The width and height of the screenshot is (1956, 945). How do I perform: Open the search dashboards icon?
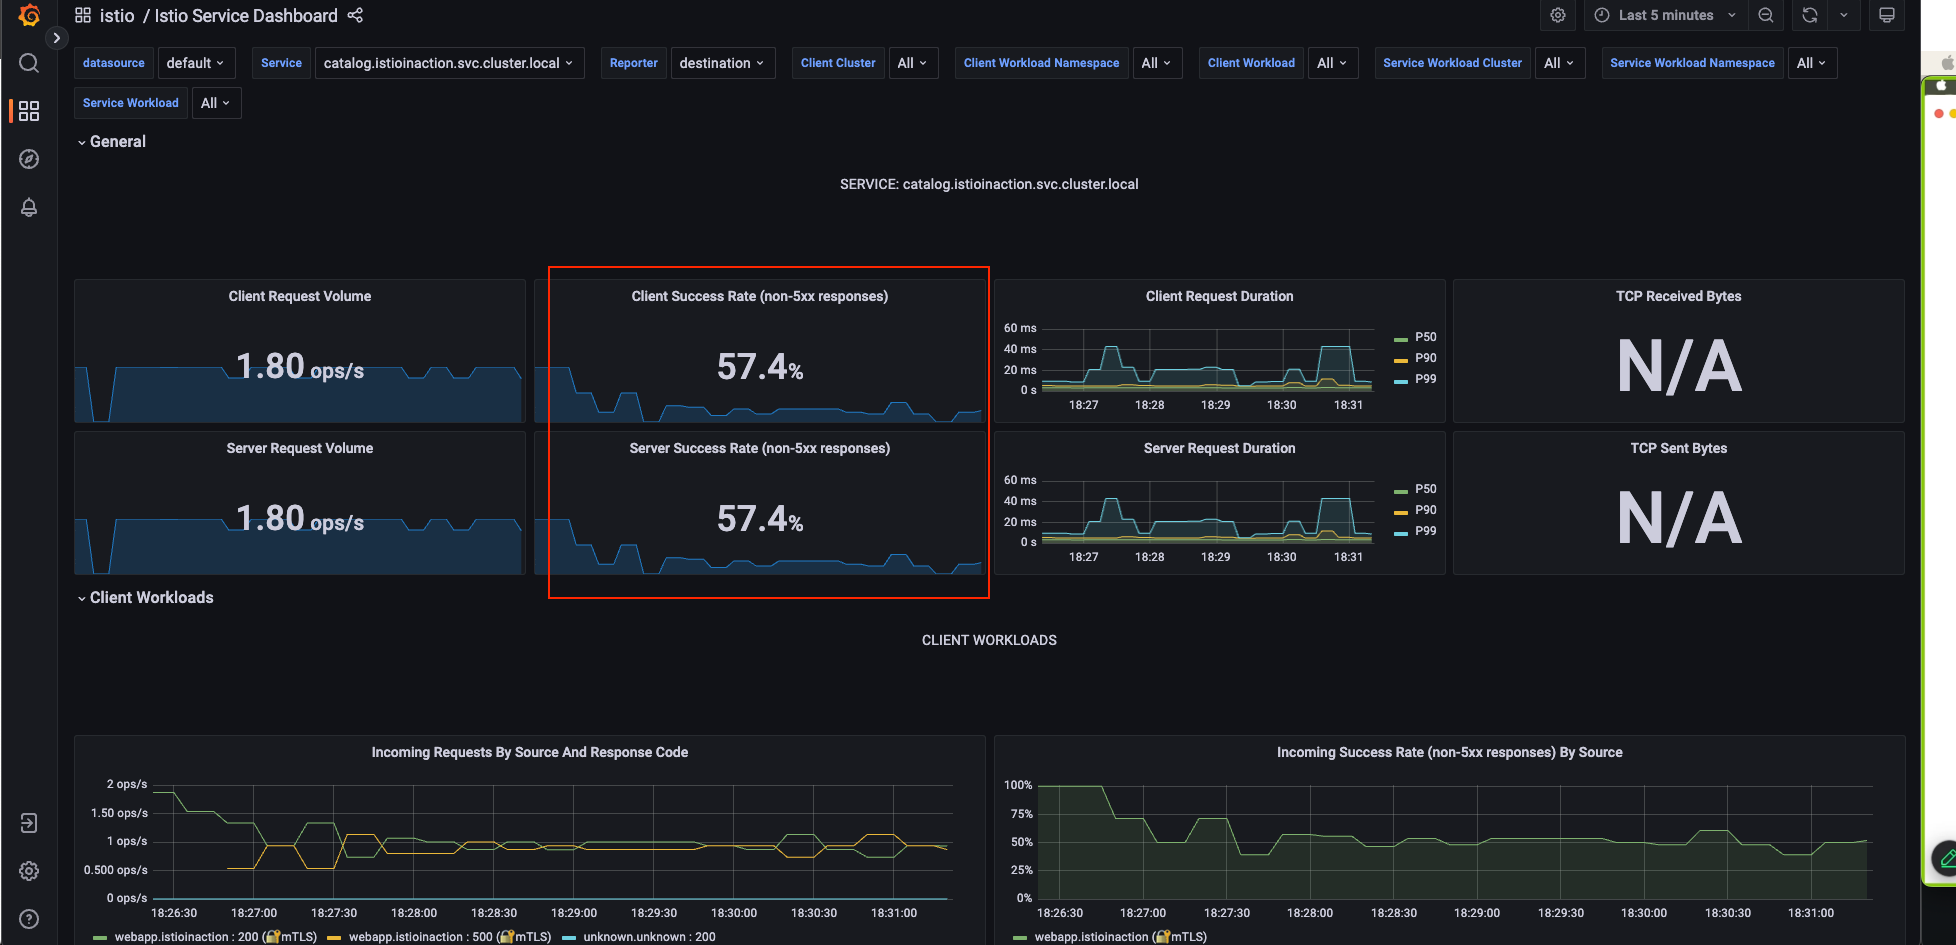[x=29, y=63]
